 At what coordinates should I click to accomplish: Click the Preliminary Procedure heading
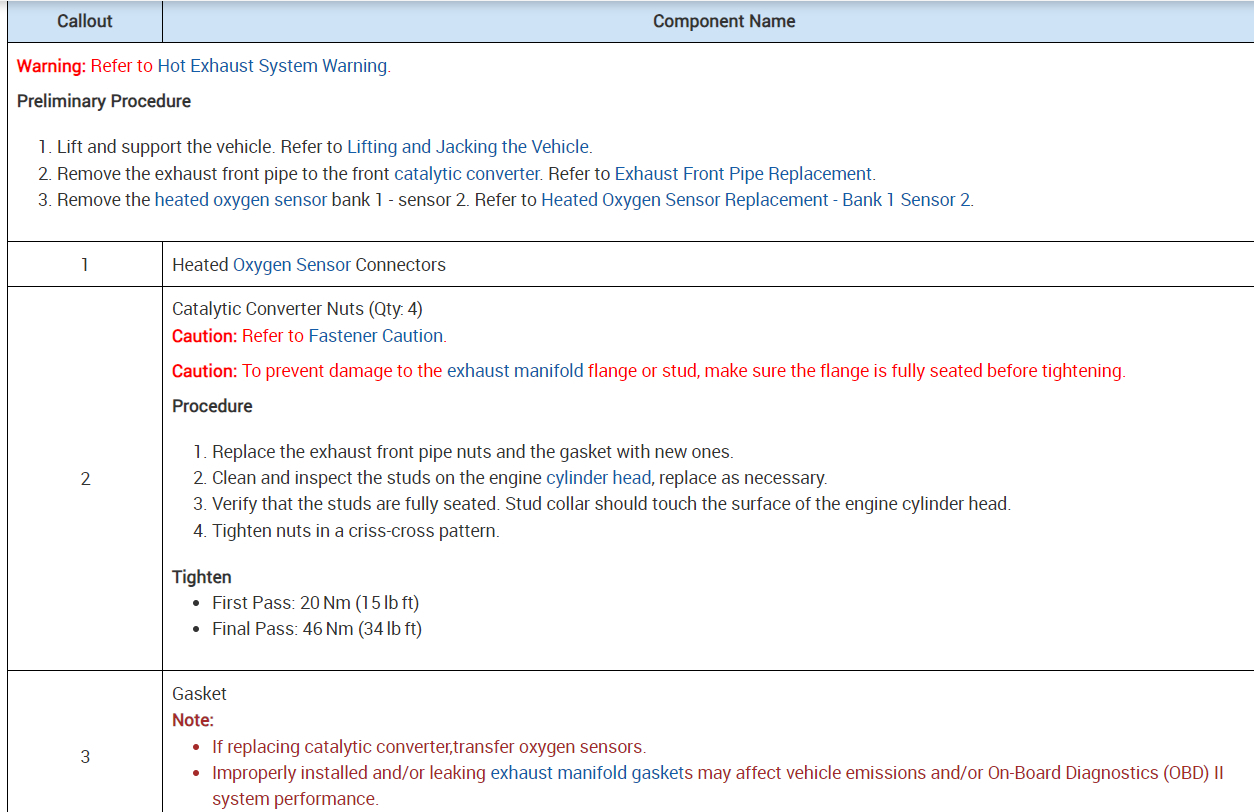tap(104, 101)
